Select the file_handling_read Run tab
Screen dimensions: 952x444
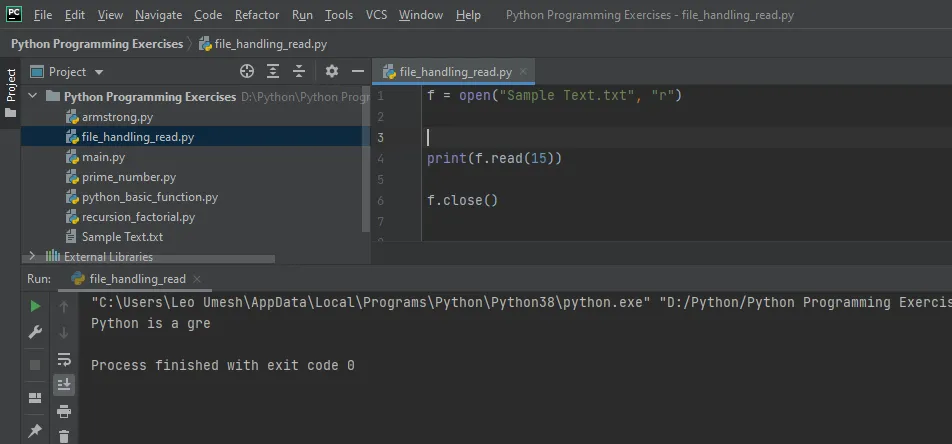(x=137, y=279)
